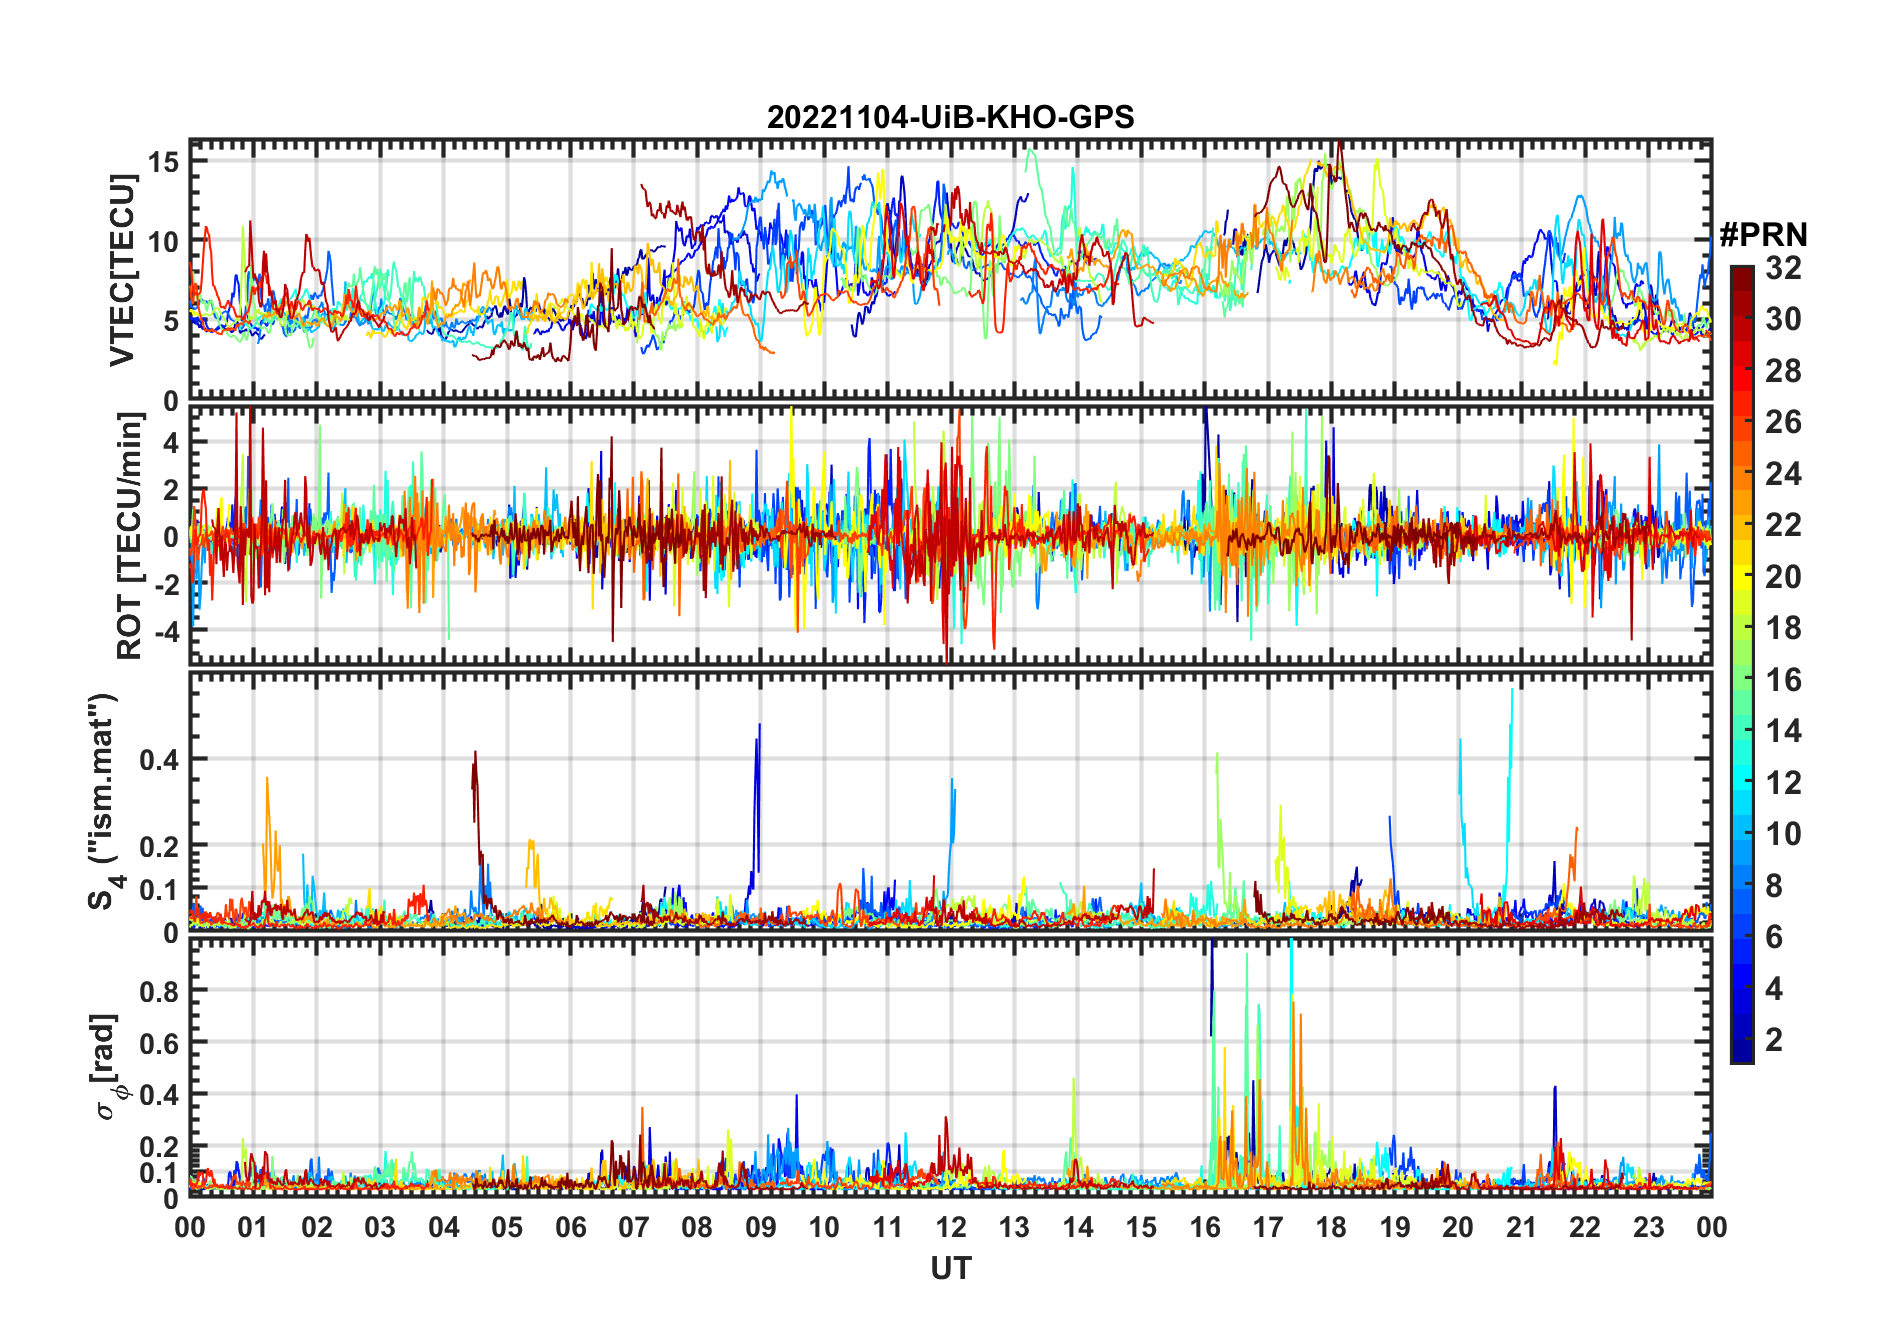The height and width of the screenshot is (1330, 1902).
Task: Click colorbar tick label 24
Action: [1783, 474]
